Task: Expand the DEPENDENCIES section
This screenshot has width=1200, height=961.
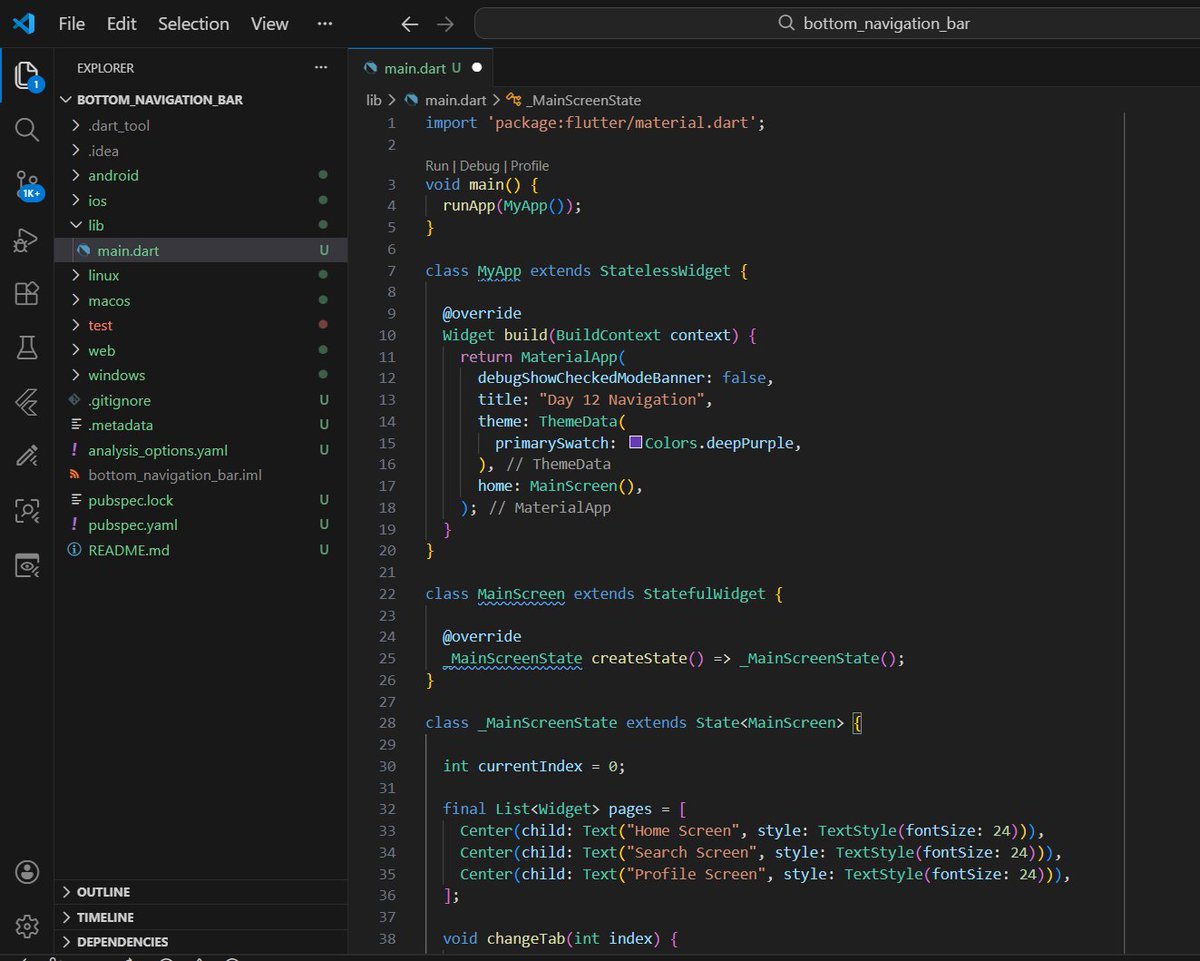Action: click(122, 942)
